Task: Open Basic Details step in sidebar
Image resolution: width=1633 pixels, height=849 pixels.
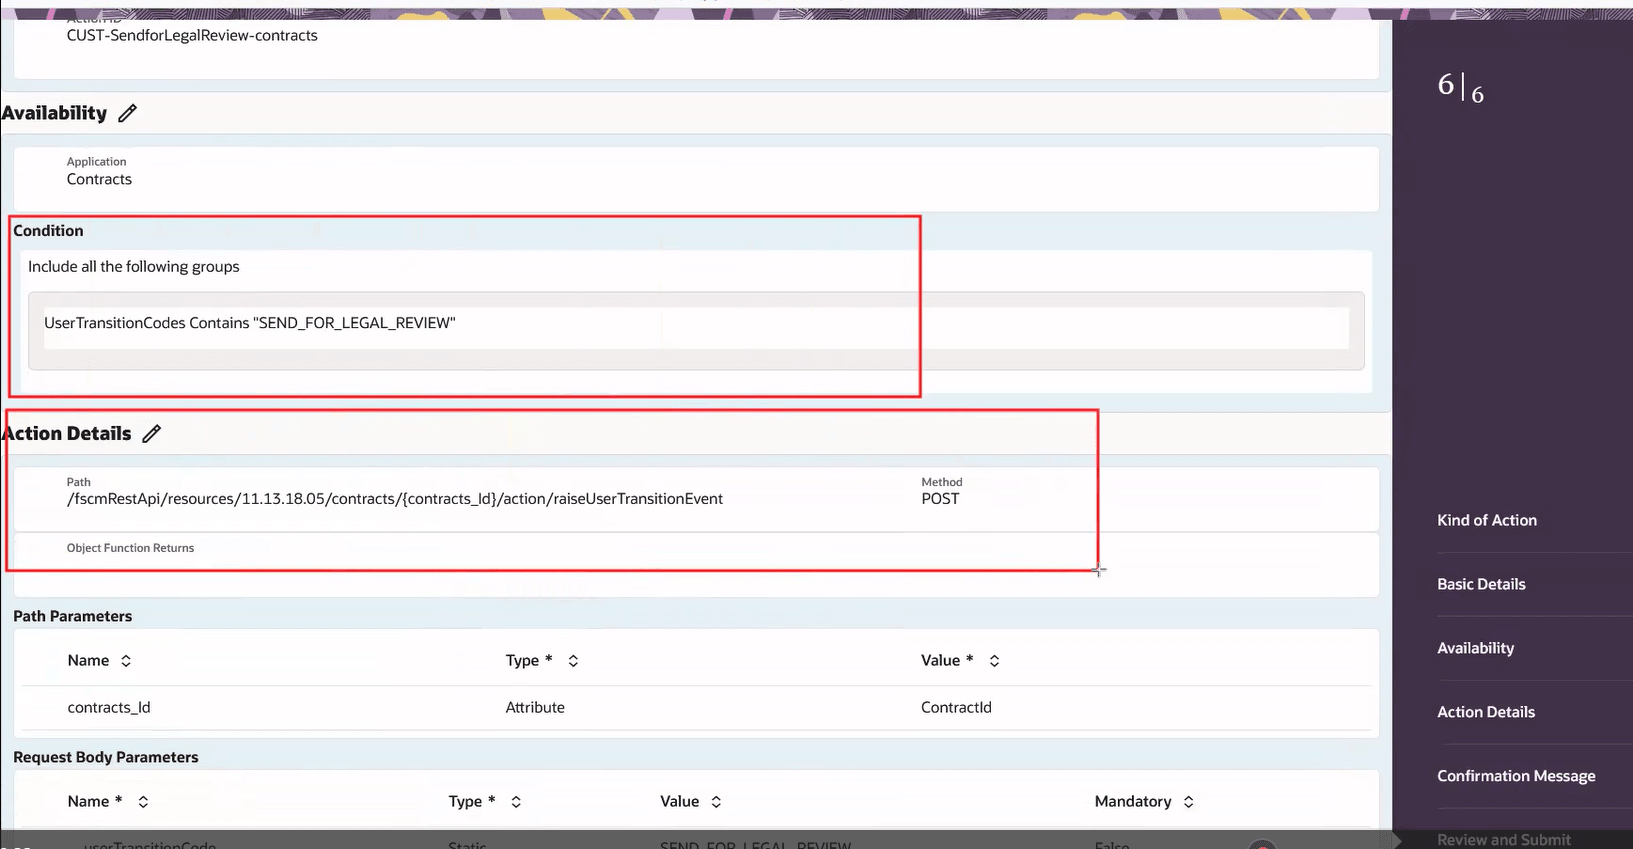Action: click(1481, 584)
